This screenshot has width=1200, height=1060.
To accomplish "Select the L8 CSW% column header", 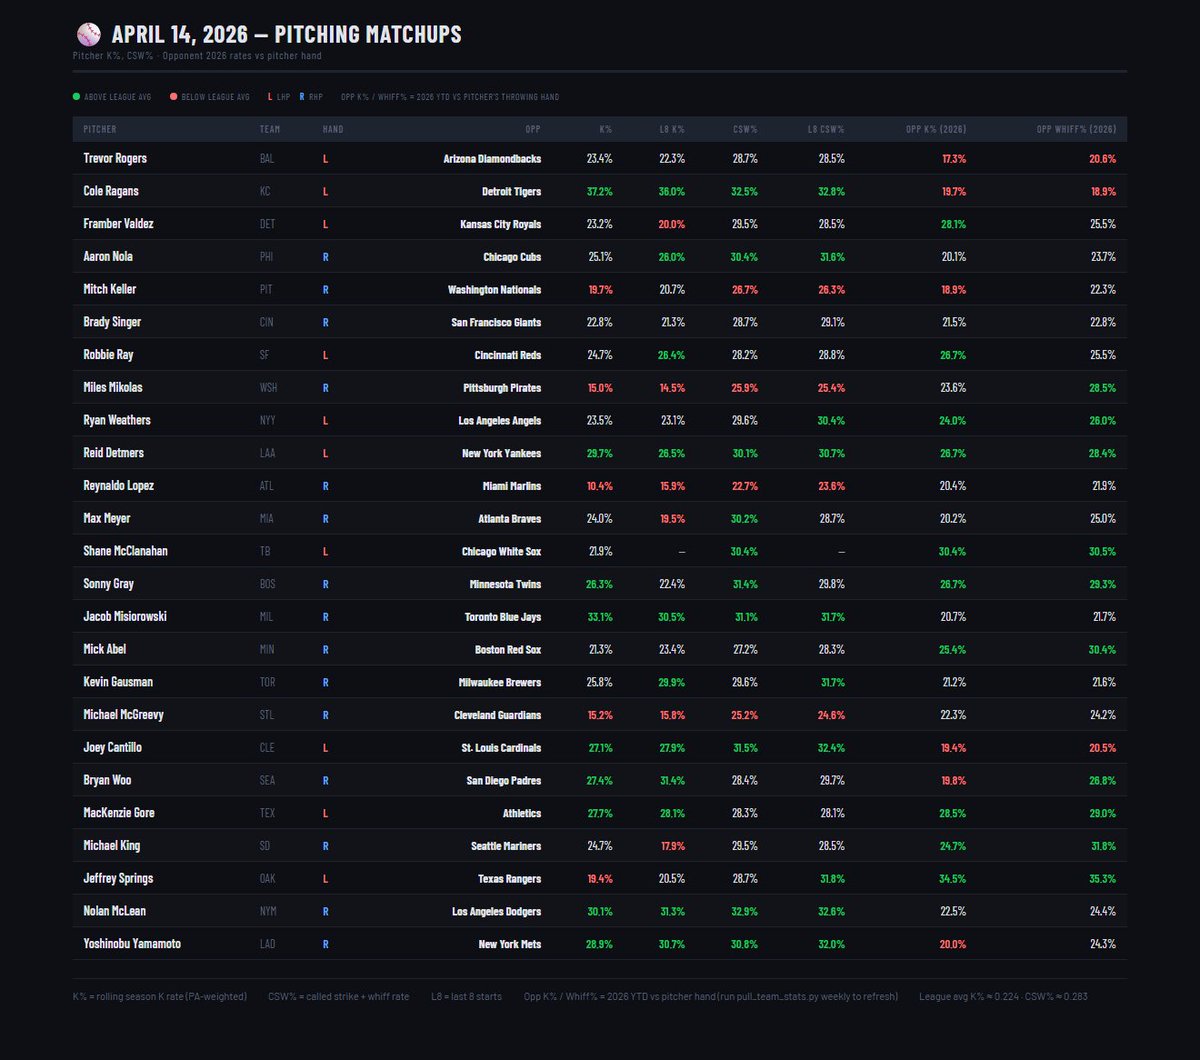I will point(826,130).
